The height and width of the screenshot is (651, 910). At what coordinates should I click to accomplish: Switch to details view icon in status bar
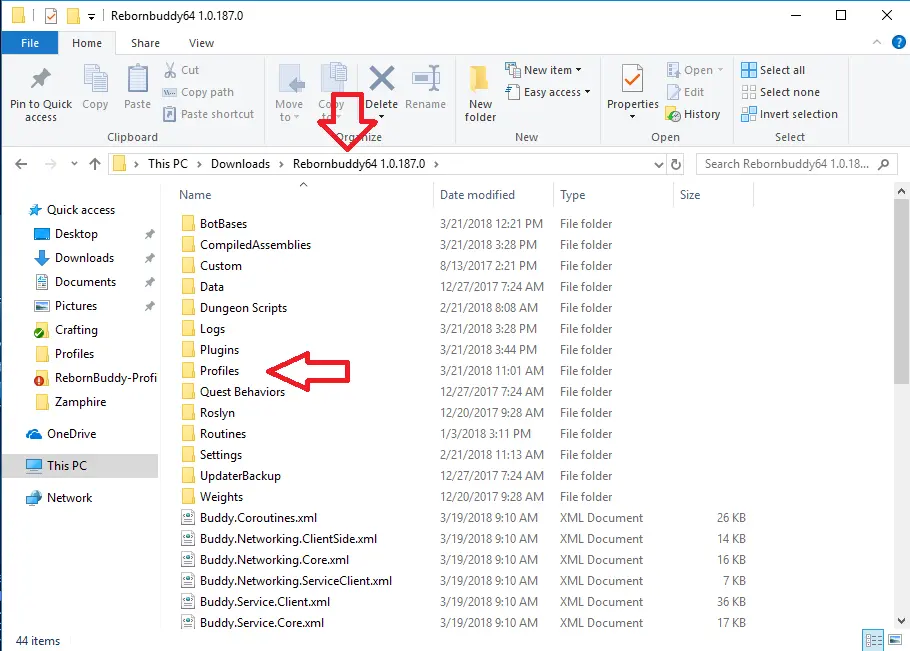[873, 640]
